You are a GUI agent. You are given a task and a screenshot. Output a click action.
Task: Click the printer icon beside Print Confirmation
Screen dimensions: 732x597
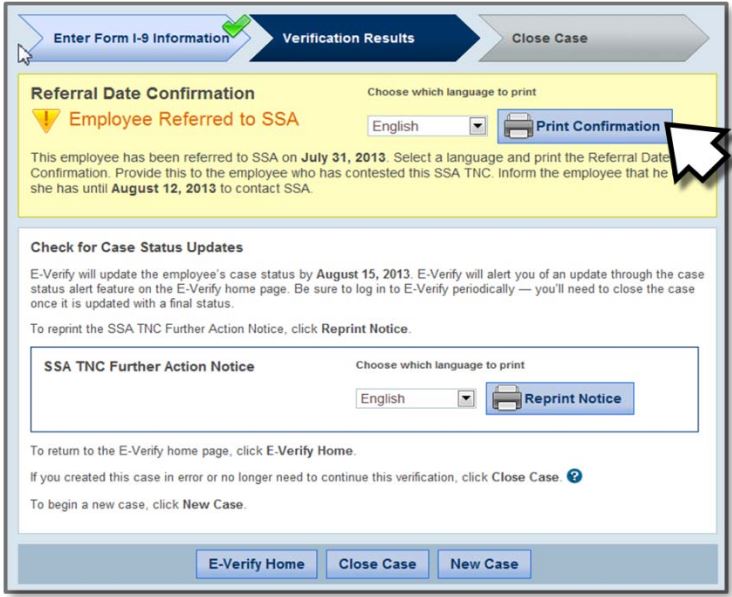click(x=517, y=126)
